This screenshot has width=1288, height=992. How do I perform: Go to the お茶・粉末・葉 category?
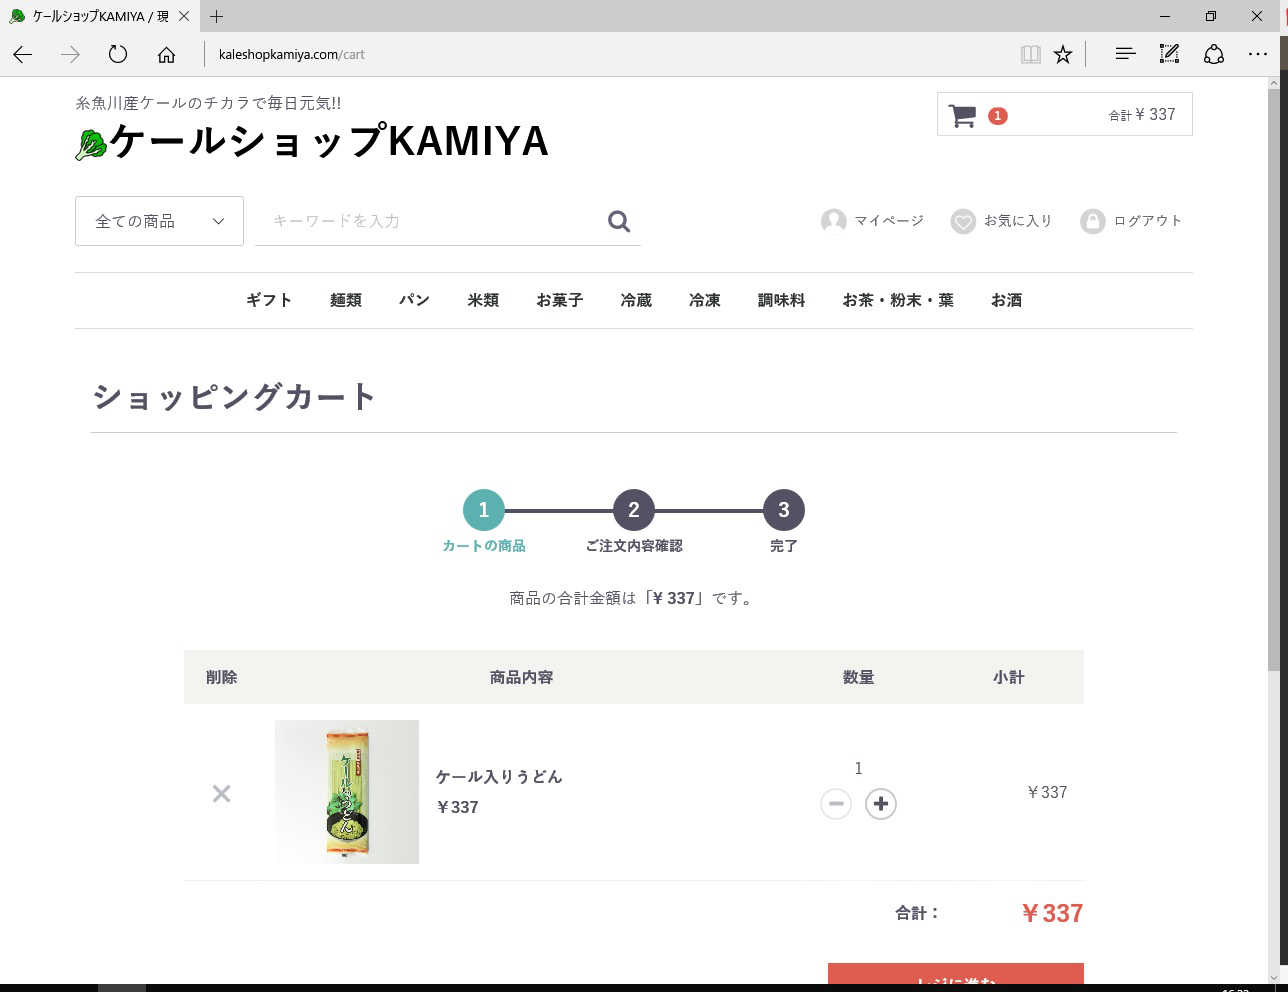[898, 300]
